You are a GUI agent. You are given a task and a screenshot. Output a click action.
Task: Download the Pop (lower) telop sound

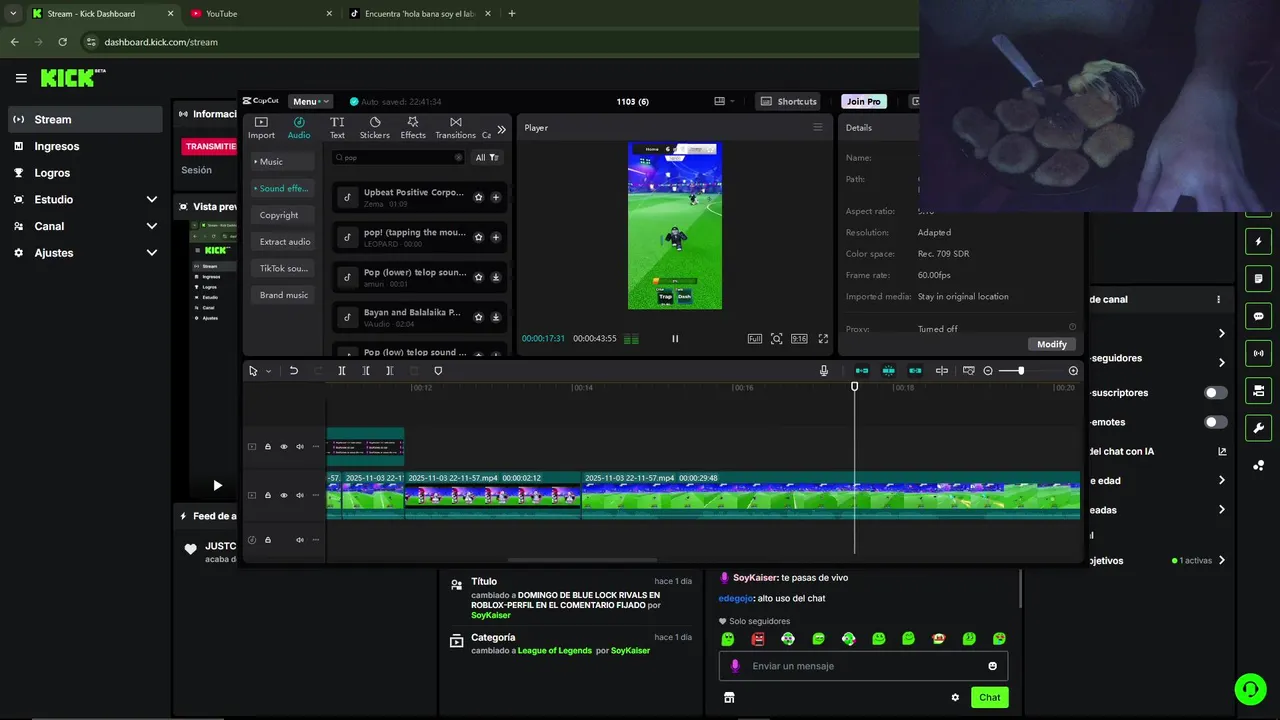(x=496, y=277)
